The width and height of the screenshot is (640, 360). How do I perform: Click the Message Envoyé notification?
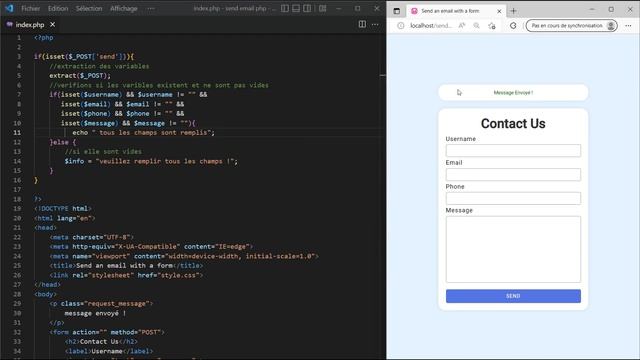click(513, 93)
